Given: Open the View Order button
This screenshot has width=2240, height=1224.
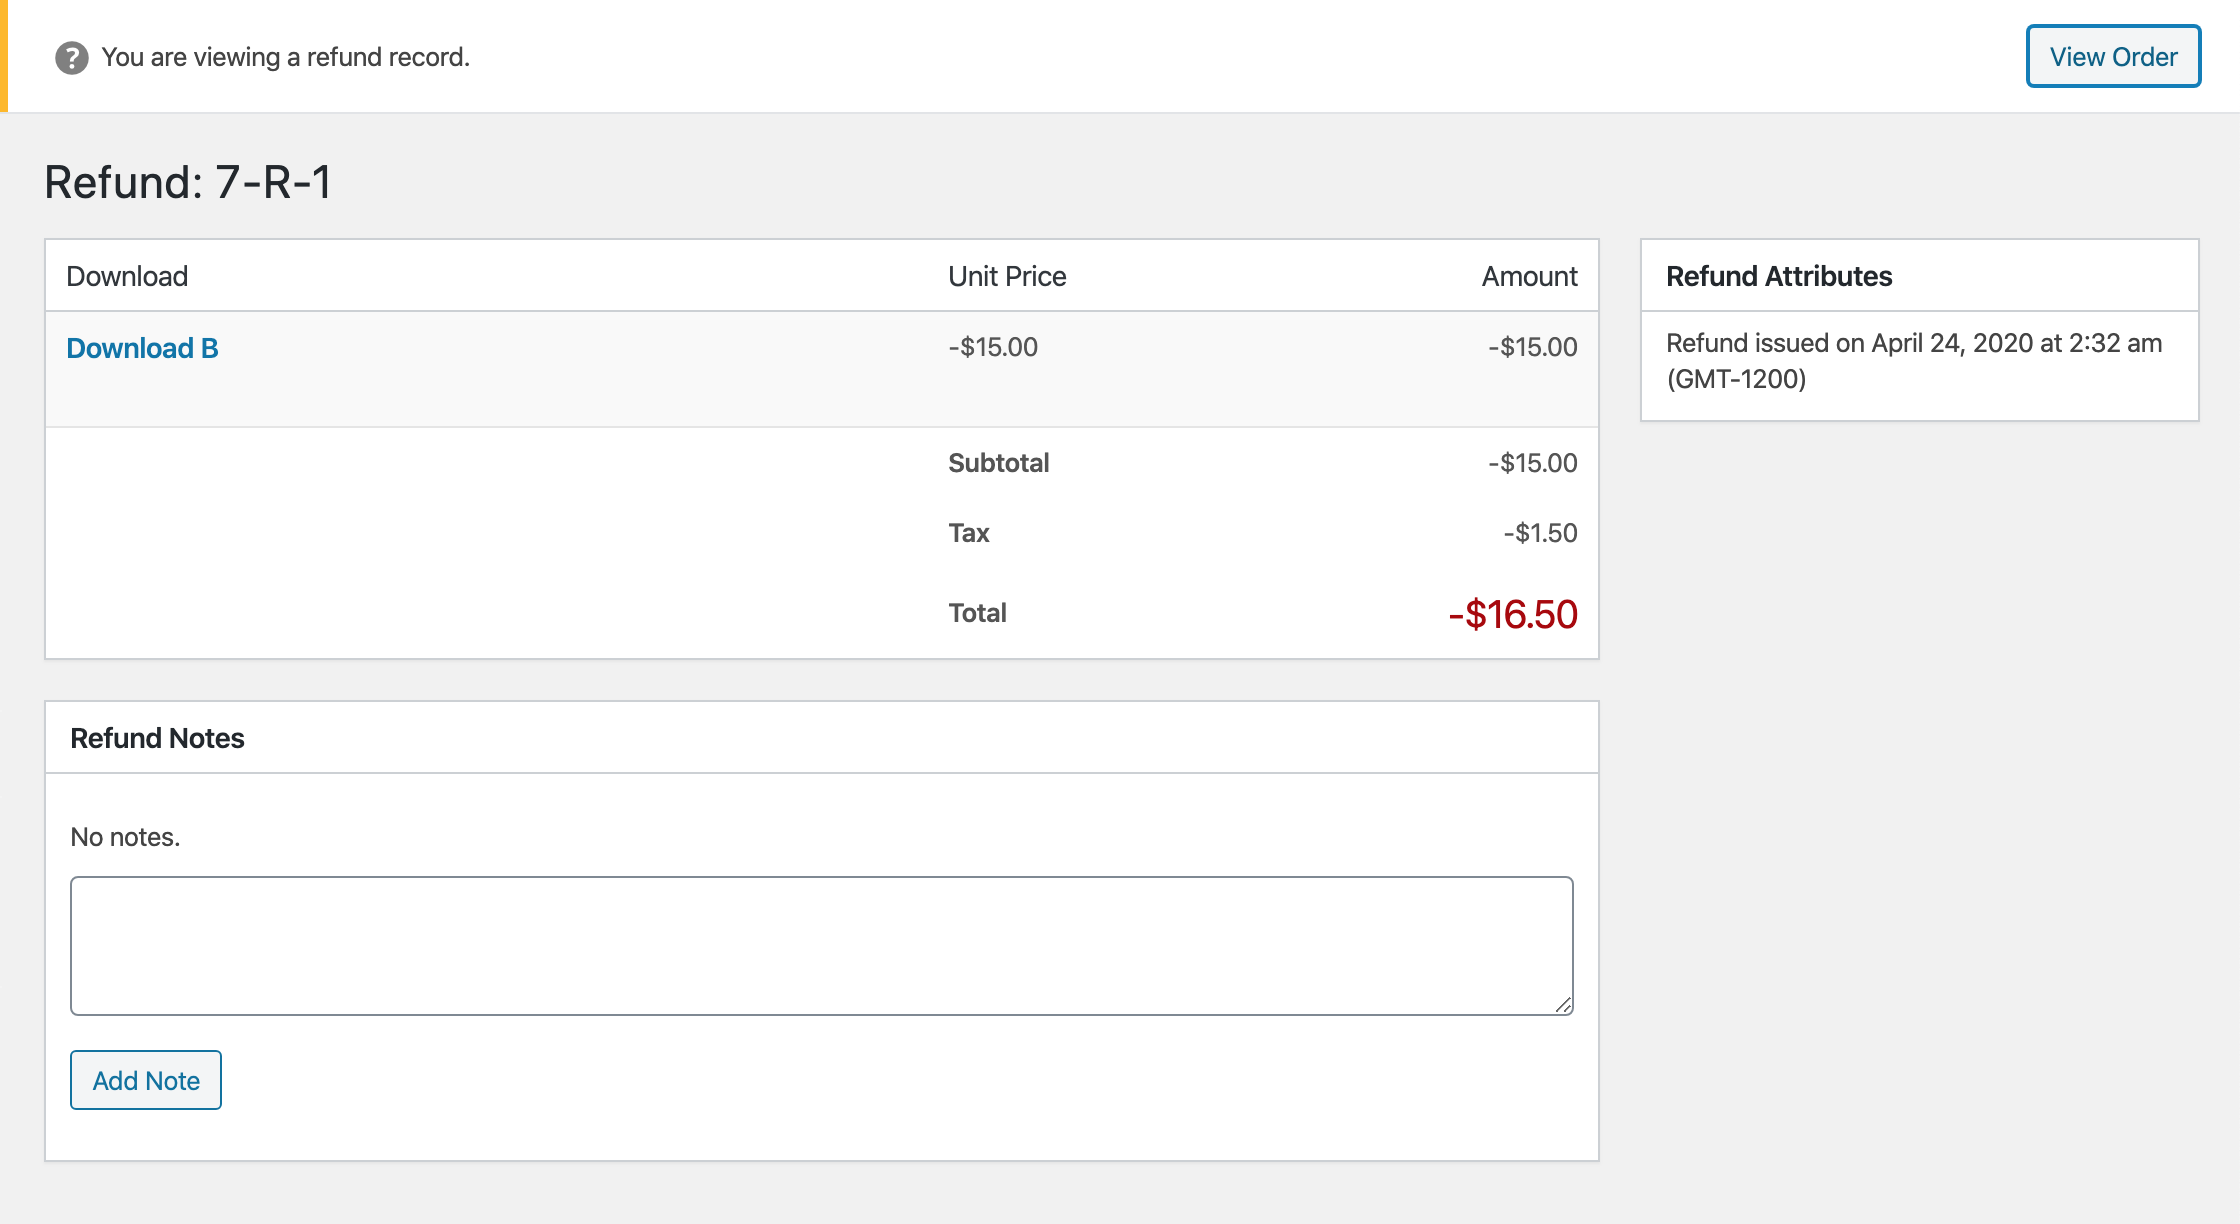Looking at the screenshot, I should [x=2113, y=57].
